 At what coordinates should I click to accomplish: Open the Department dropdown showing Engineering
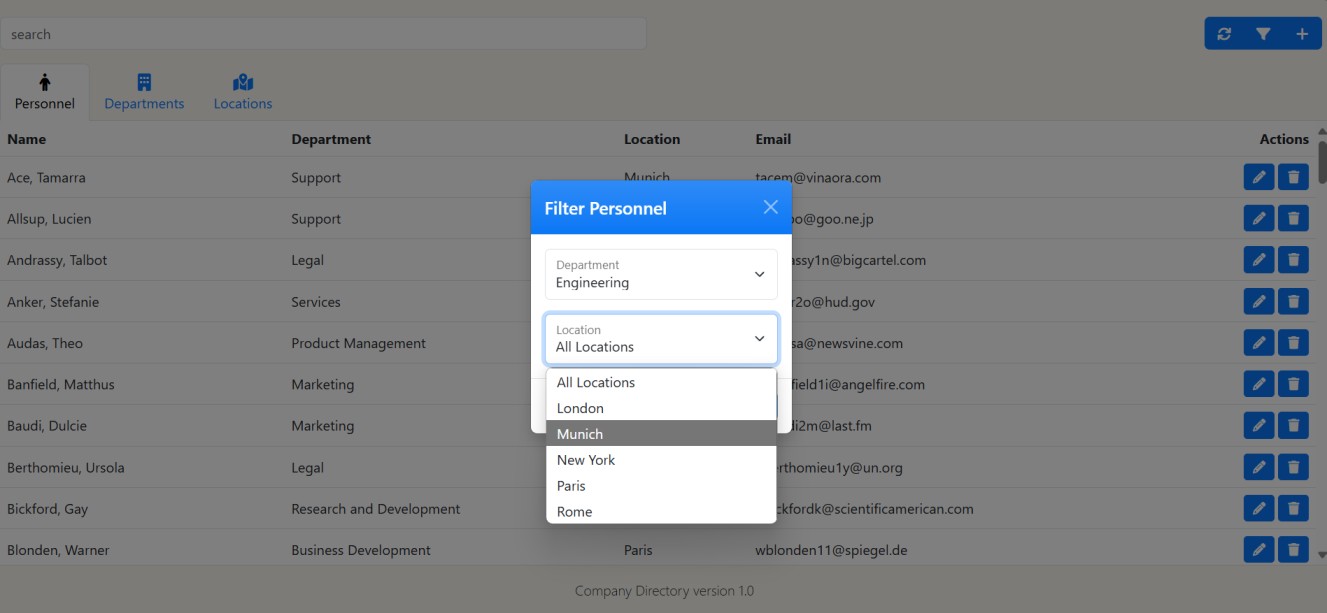[661, 274]
